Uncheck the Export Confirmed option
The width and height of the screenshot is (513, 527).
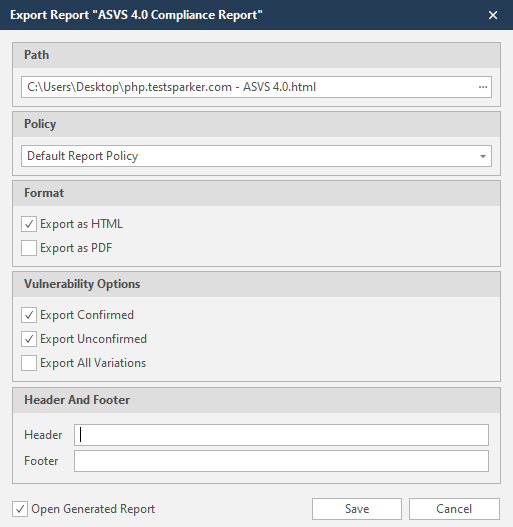click(x=29, y=315)
